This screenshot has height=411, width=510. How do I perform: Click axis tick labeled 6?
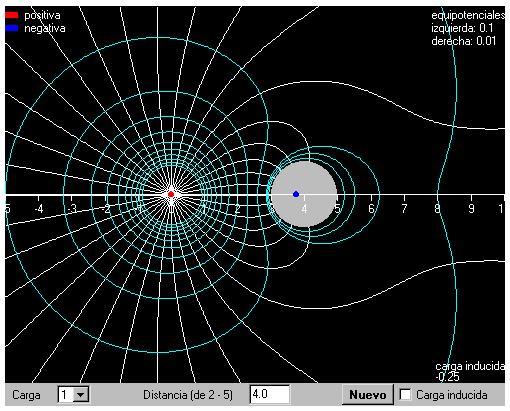pos(371,209)
